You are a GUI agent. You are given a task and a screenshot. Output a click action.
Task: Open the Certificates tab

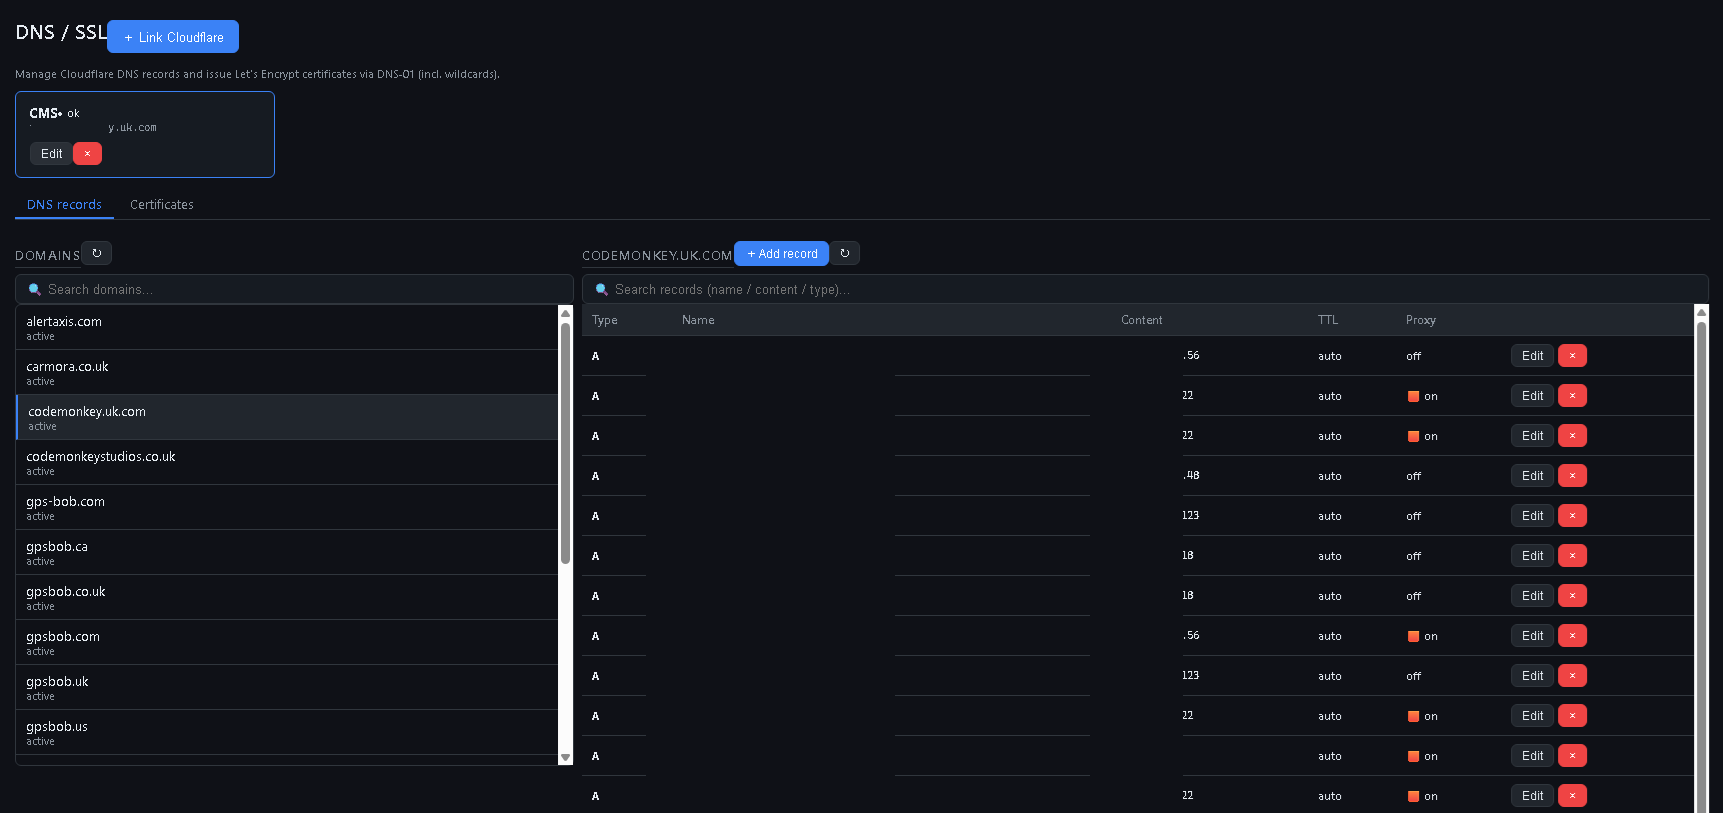[162, 204]
